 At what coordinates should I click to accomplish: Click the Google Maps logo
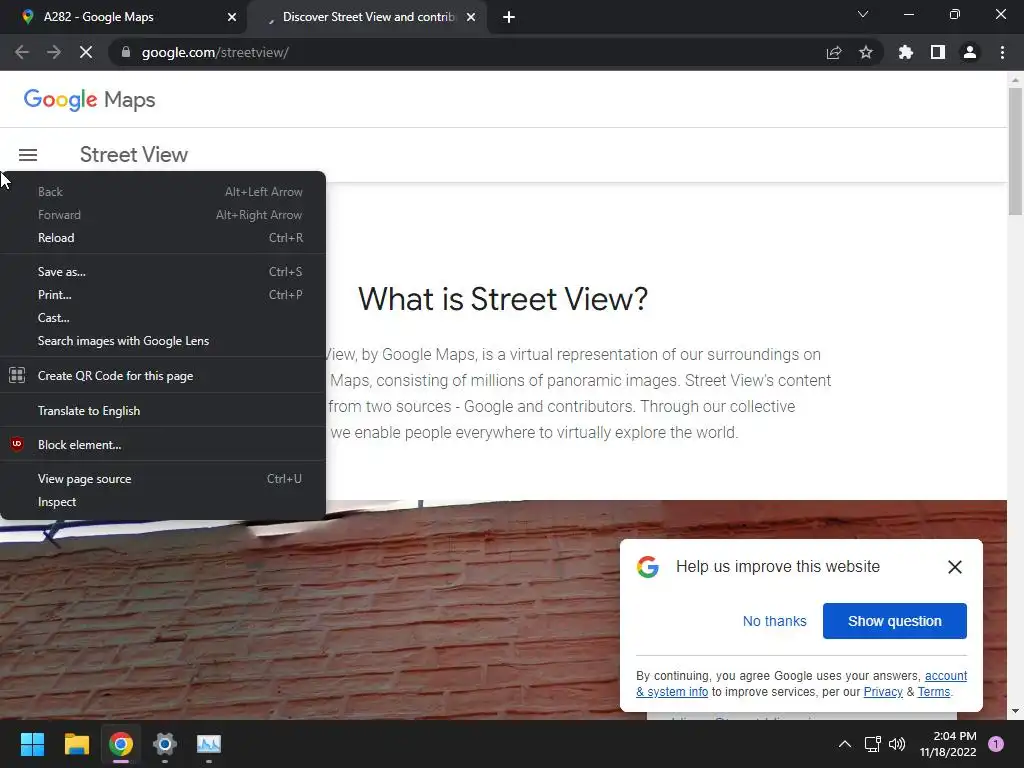[89, 100]
